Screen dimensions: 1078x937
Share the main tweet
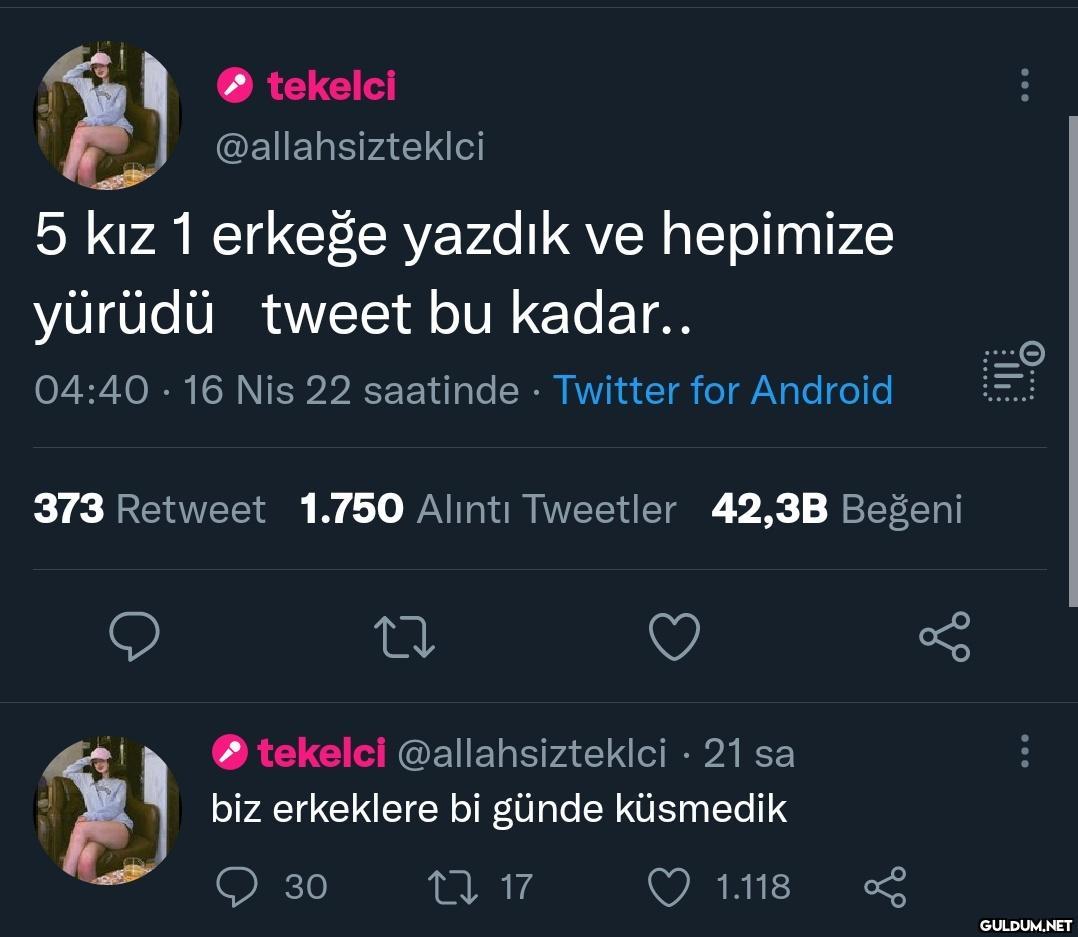tap(944, 637)
